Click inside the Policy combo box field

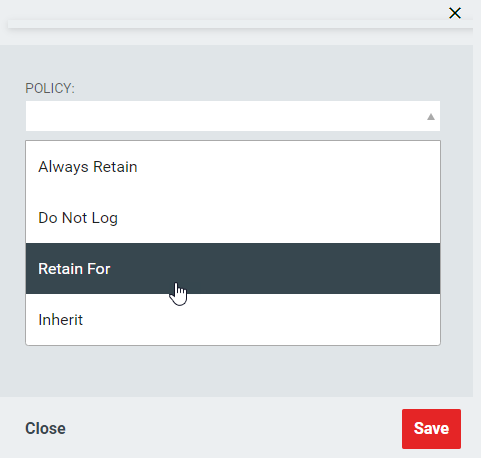click(233, 116)
